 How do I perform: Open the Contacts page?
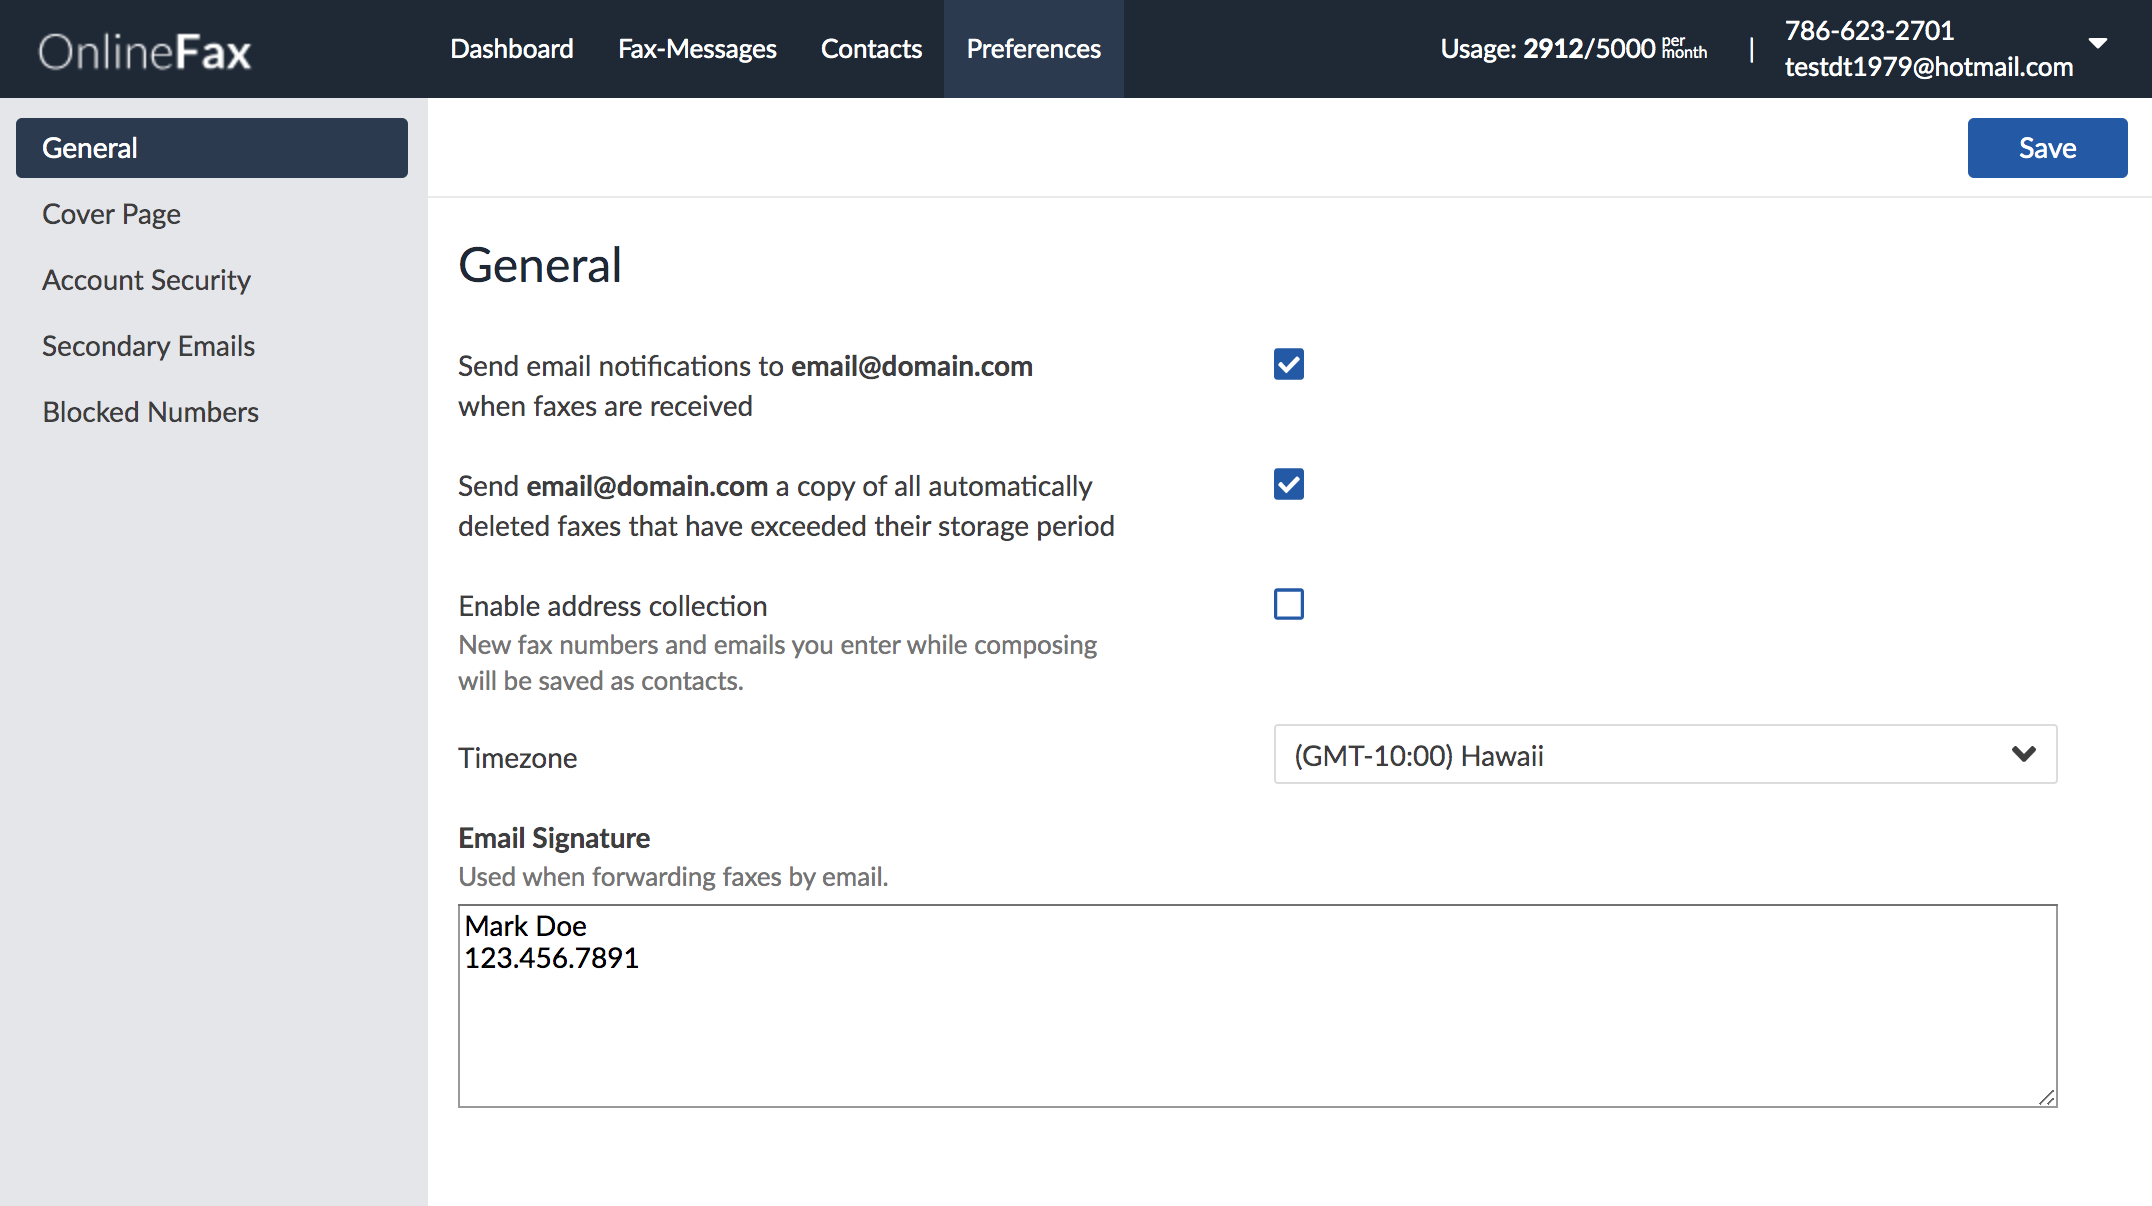pos(871,49)
